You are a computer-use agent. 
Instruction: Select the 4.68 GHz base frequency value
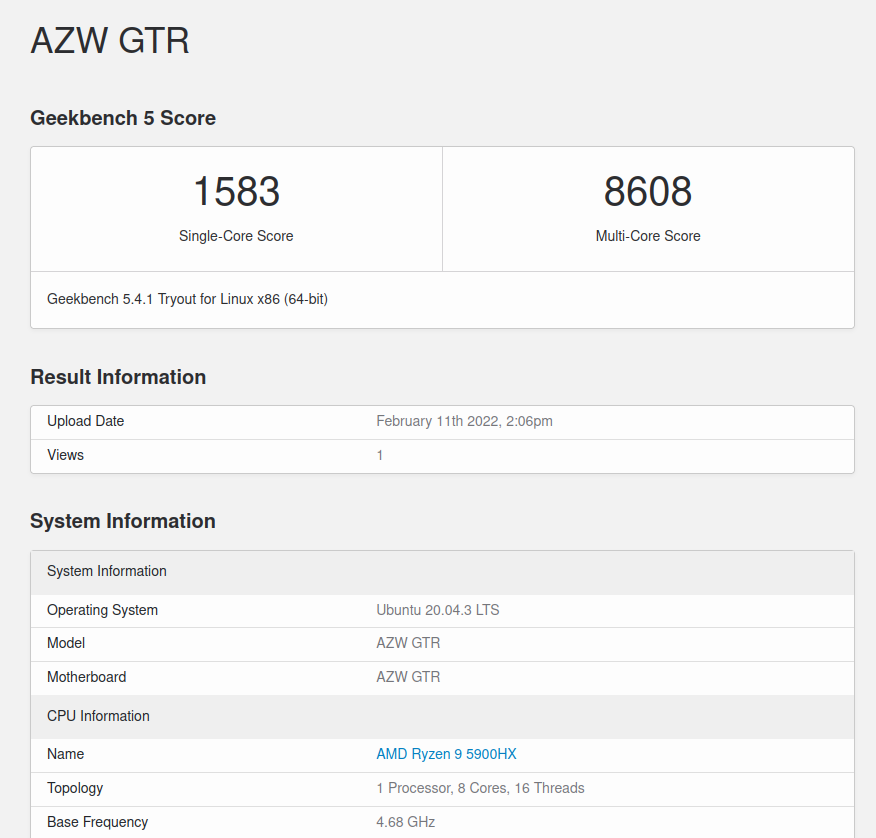406,822
